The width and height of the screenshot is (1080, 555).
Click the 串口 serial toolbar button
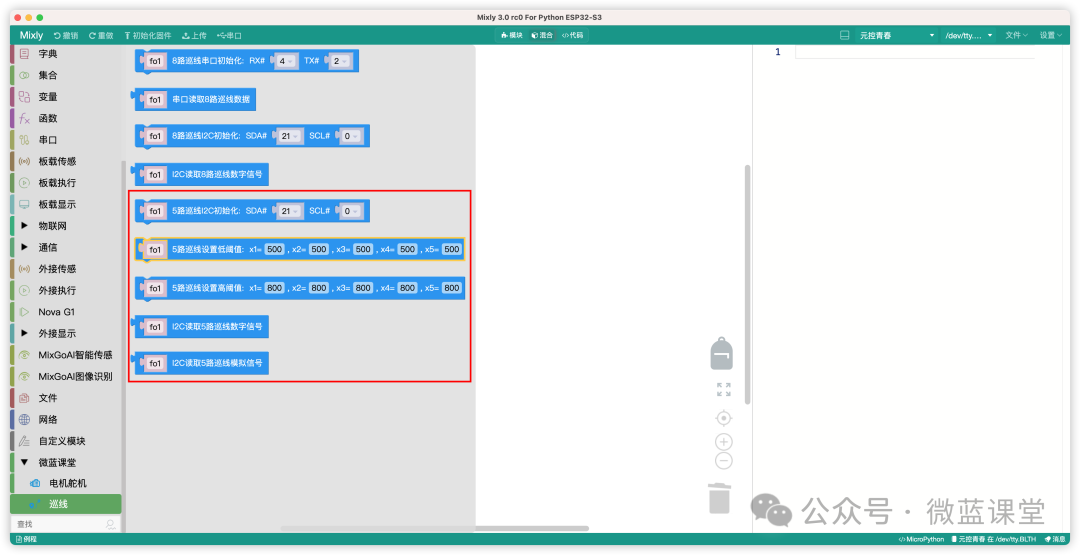click(229, 35)
